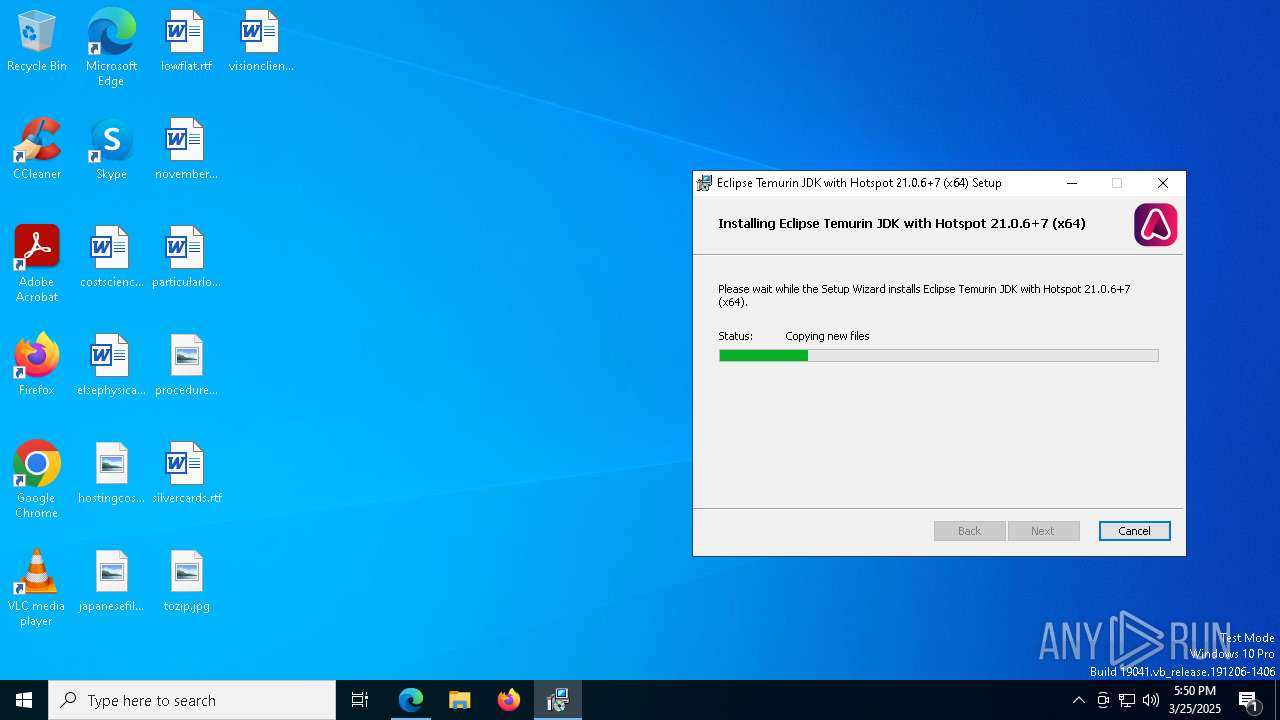Select procedure... image file icon
The width and height of the screenshot is (1280, 720).
[x=186, y=366]
